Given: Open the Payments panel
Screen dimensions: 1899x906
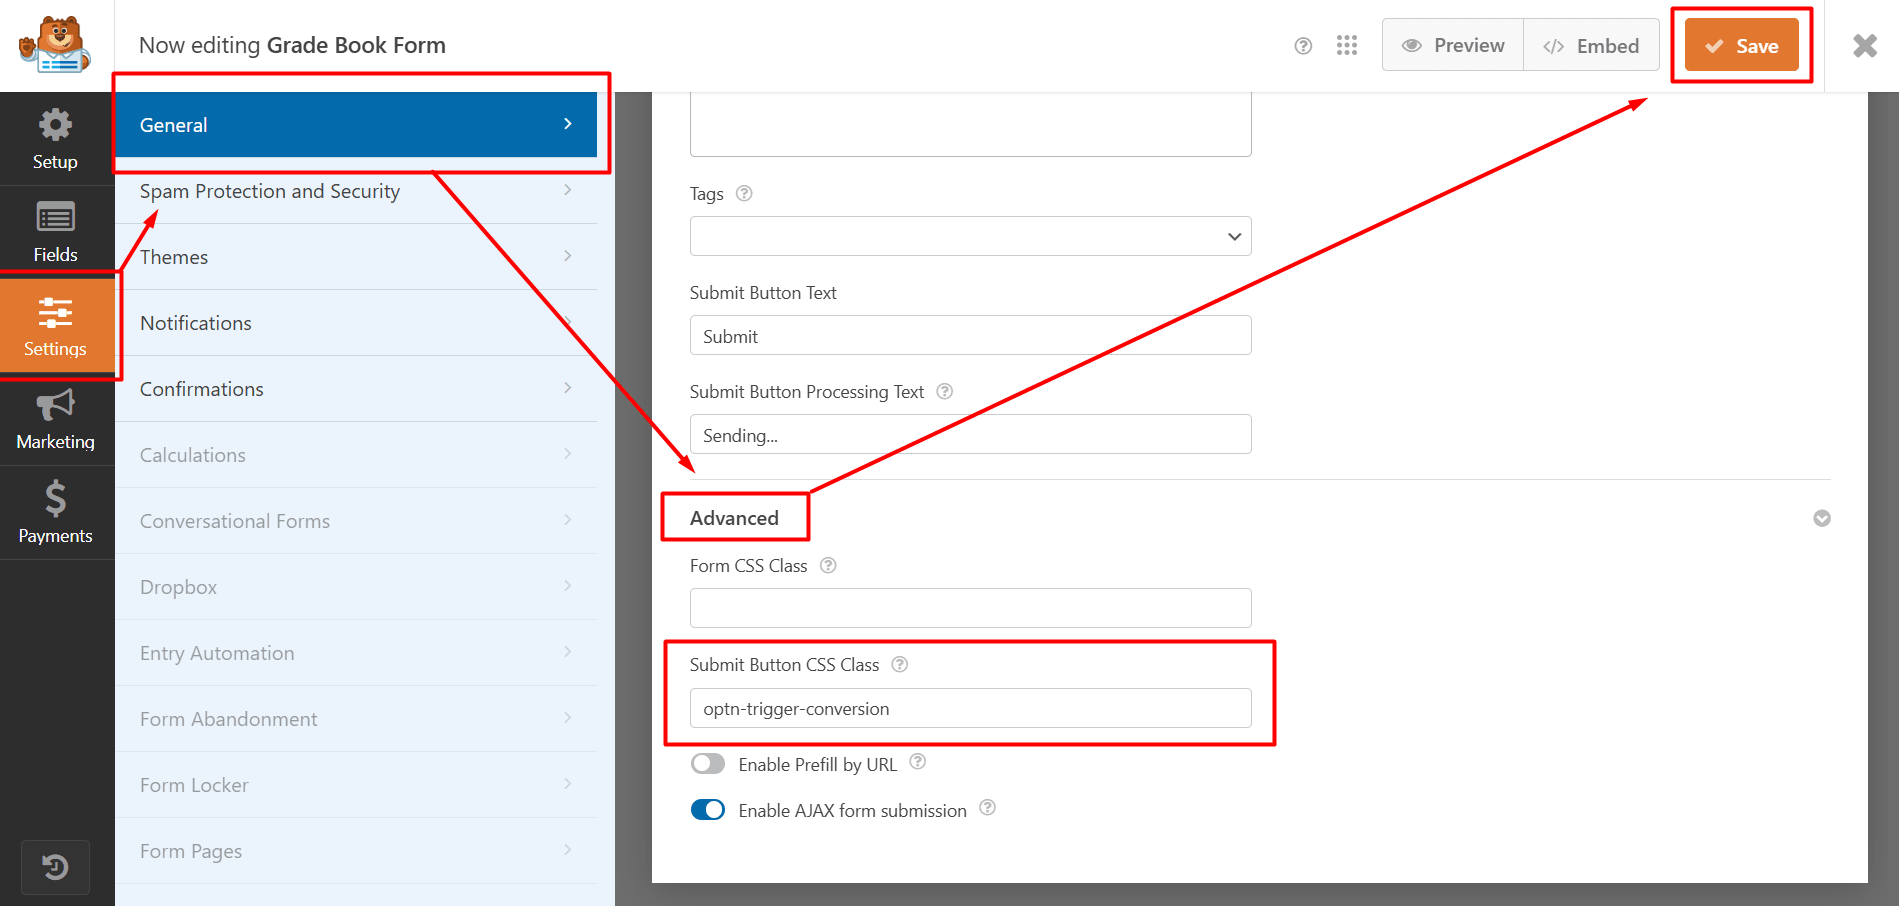Looking at the screenshot, I should pyautogui.click(x=56, y=512).
